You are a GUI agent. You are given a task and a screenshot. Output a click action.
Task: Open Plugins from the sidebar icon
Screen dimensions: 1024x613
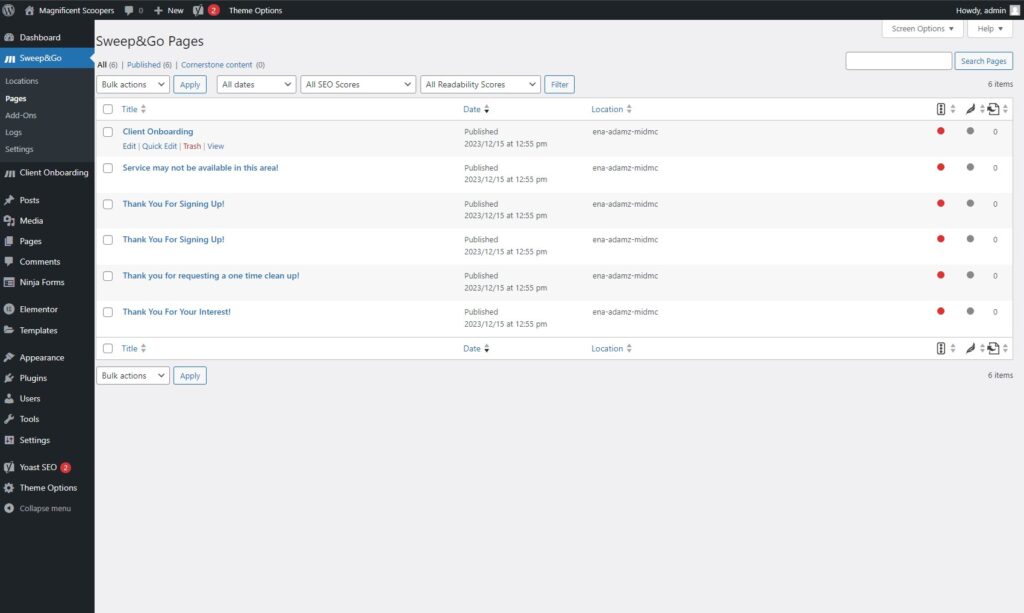pos(9,378)
